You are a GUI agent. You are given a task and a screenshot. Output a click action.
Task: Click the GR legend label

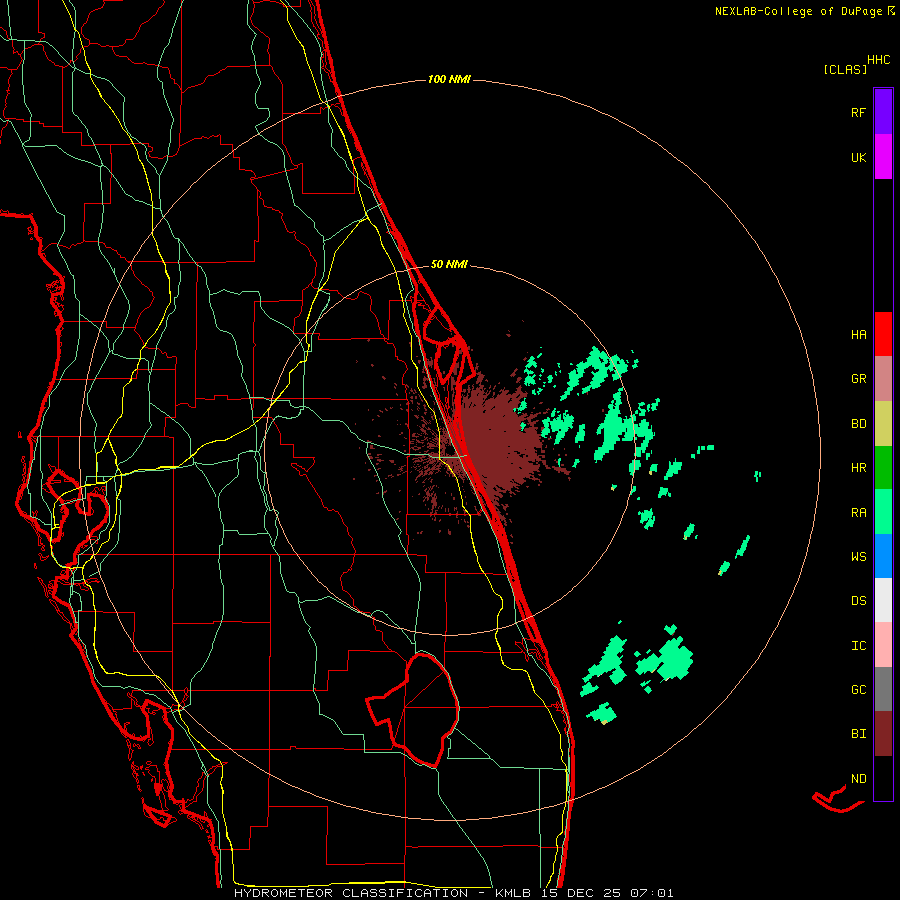tap(858, 379)
